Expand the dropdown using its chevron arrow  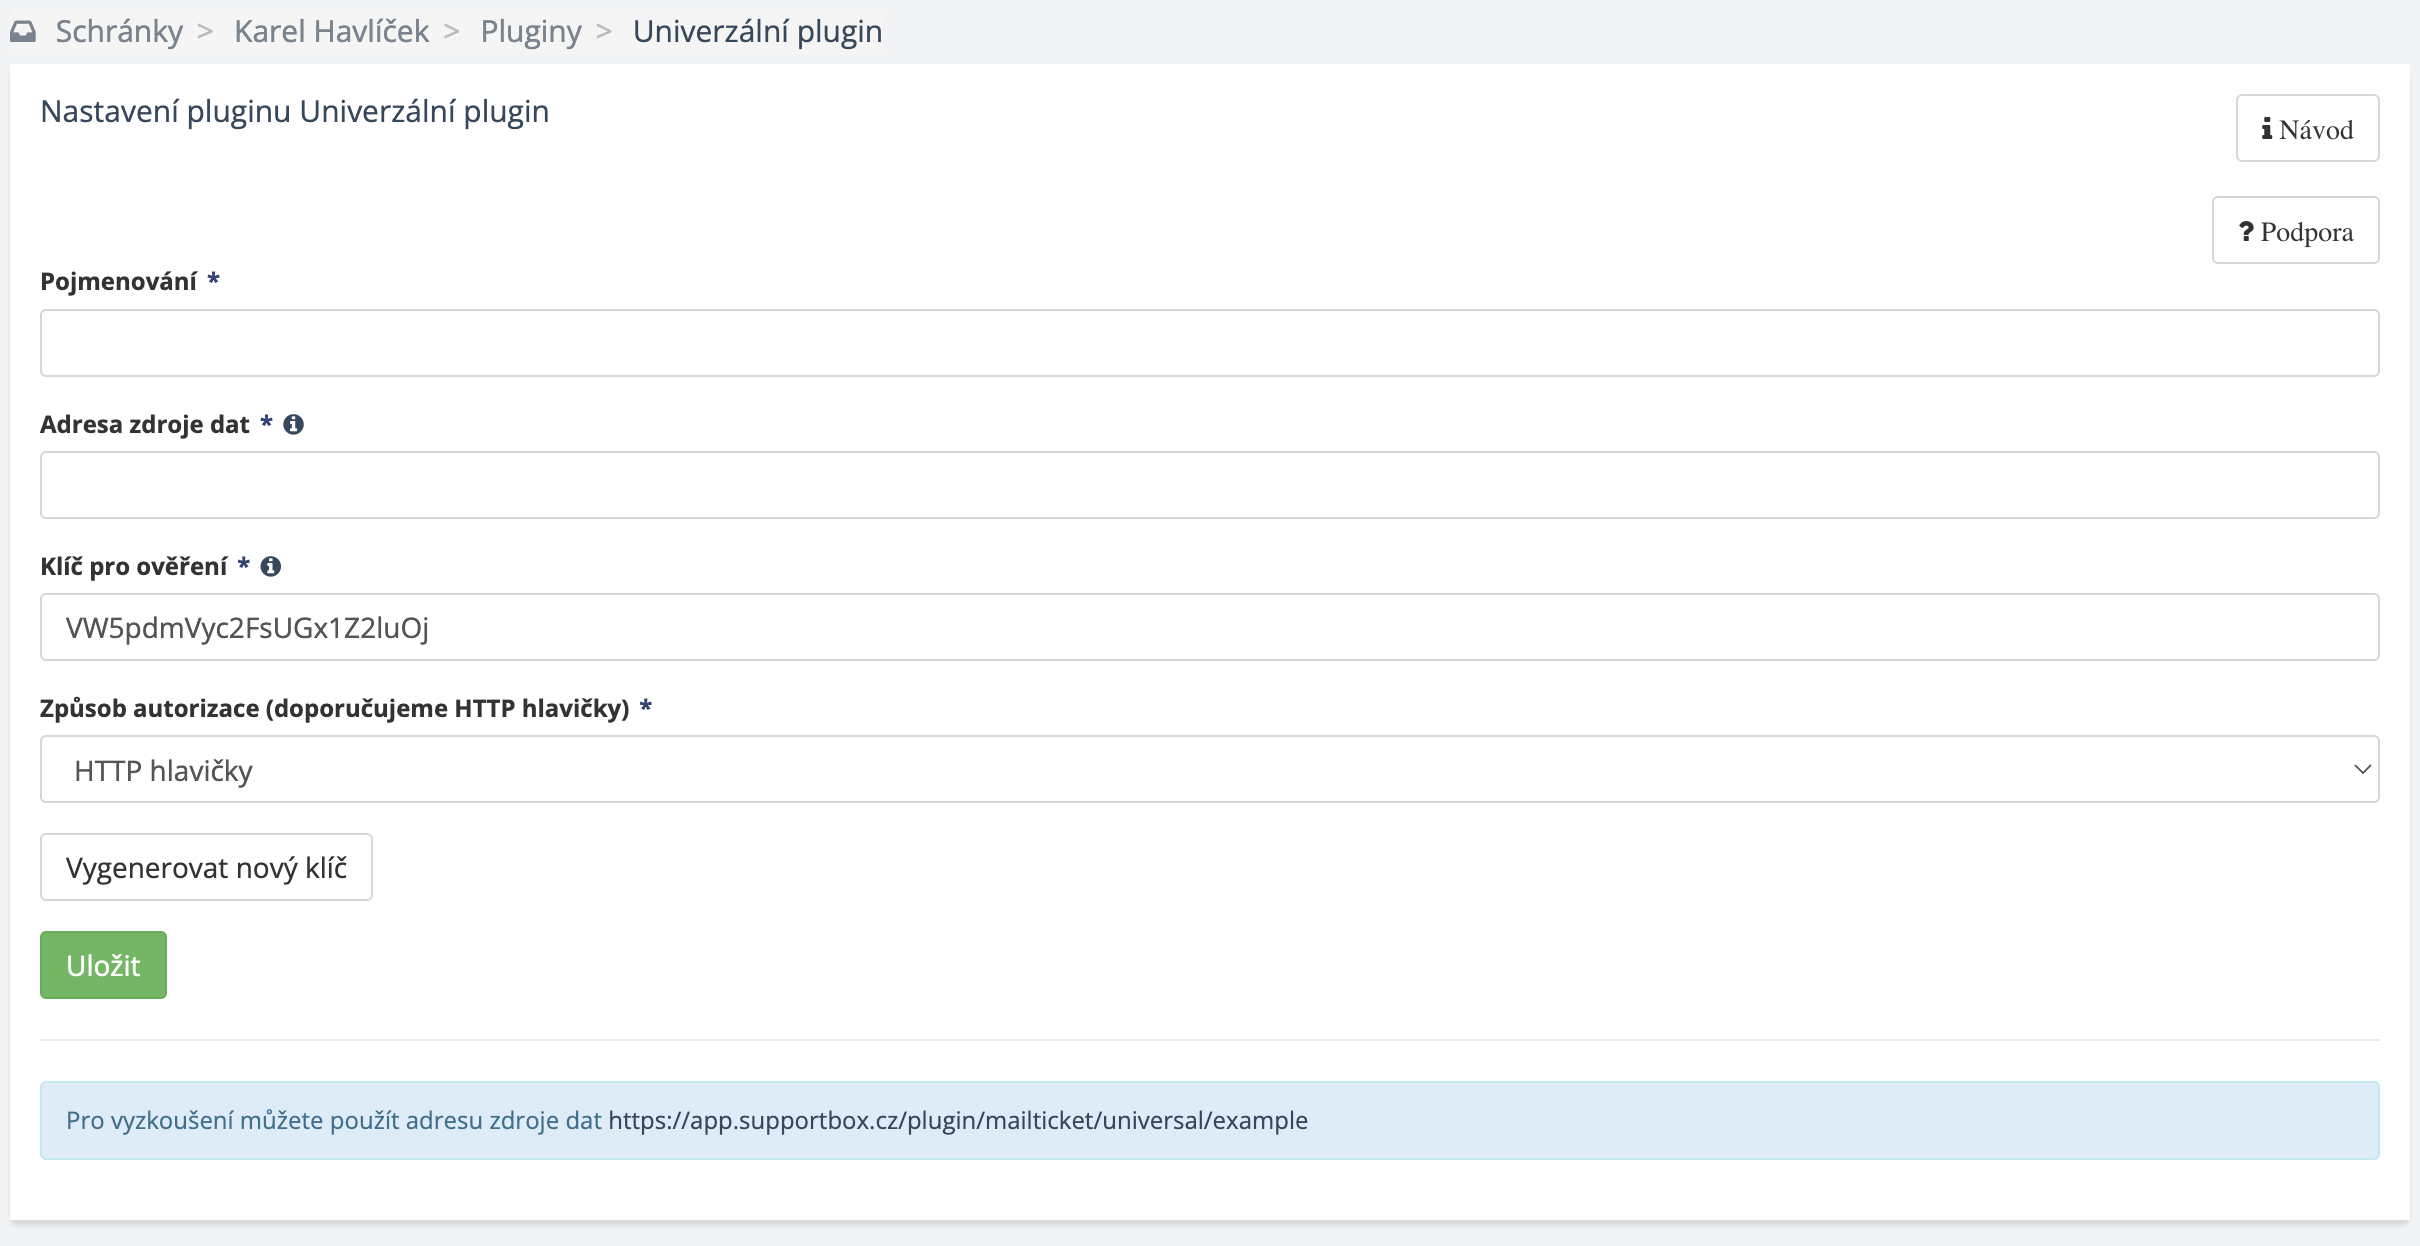pyautogui.click(x=2362, y=769)
